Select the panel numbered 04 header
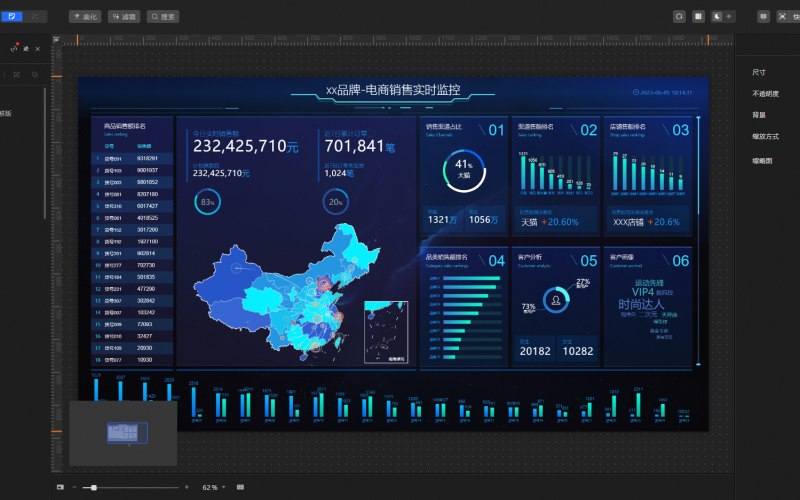The height and width of the screenshot is (500, 800). tap(465, 260)
